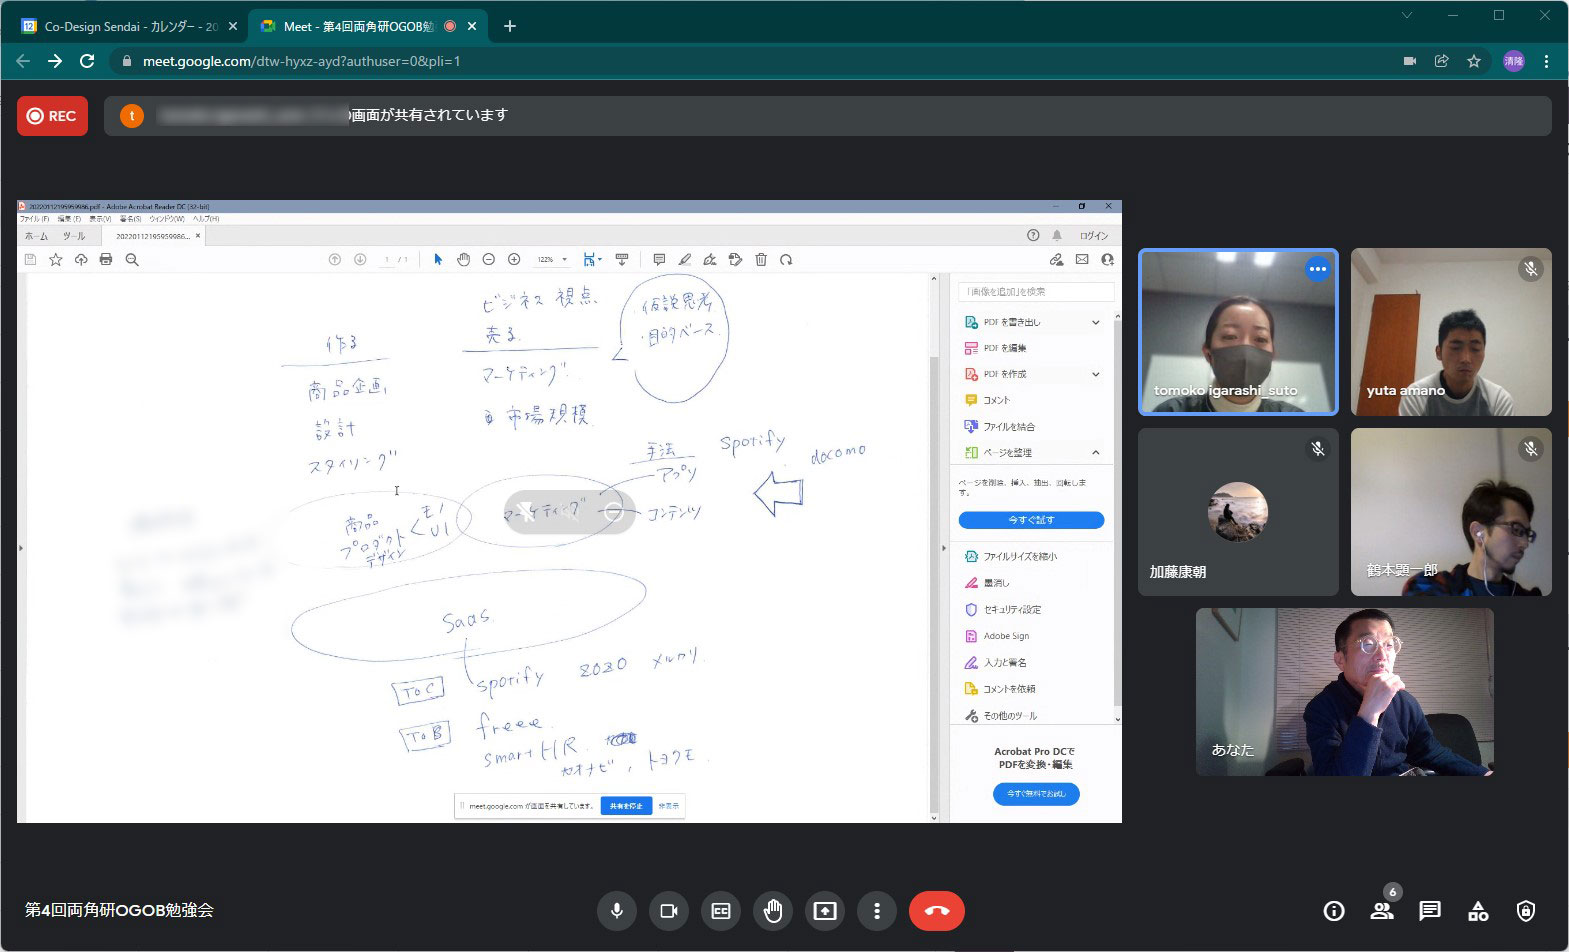Open Chrome's three-dot browser menu
This screenshot has width=1569, height=952.
pos(1546,61)
